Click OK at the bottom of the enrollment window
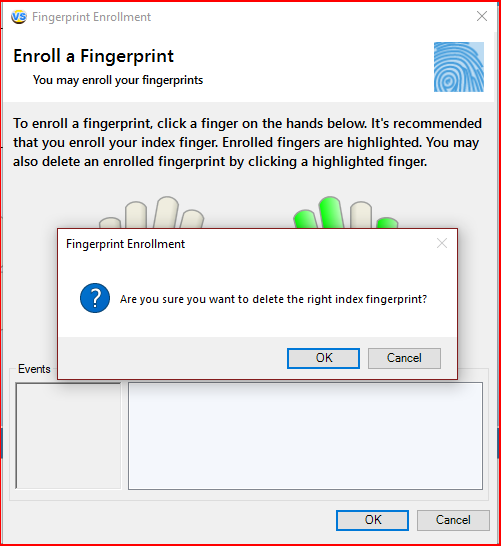 [372, 520]
